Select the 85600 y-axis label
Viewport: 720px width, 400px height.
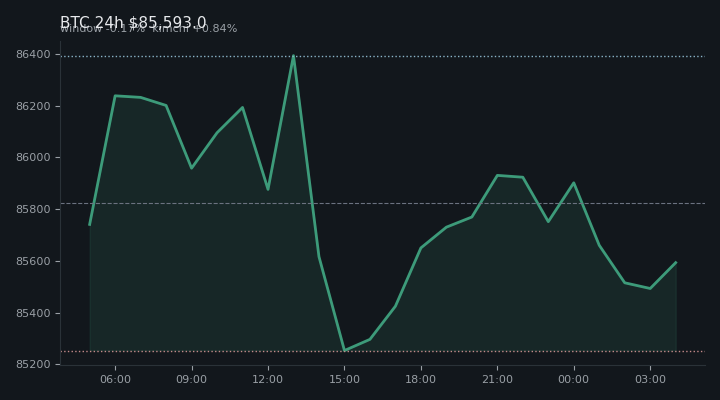pos(33,261)
